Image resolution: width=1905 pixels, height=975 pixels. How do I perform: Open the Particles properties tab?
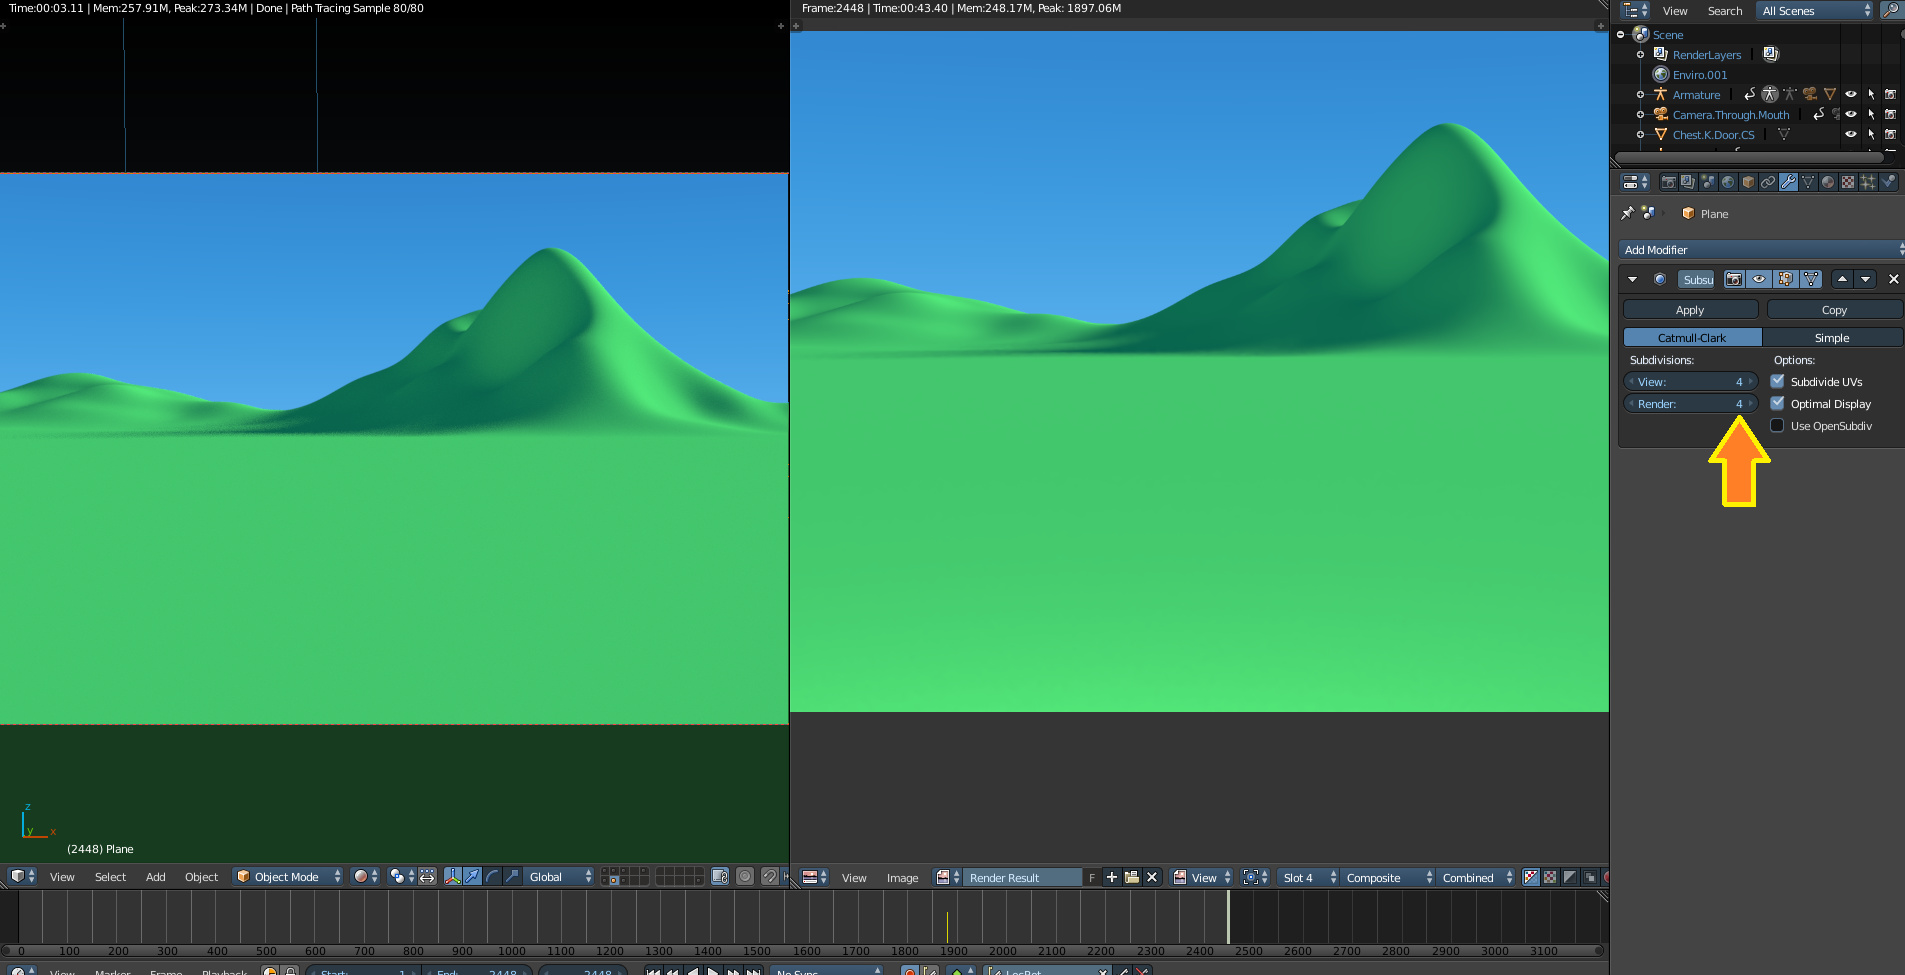[1868, 182]
